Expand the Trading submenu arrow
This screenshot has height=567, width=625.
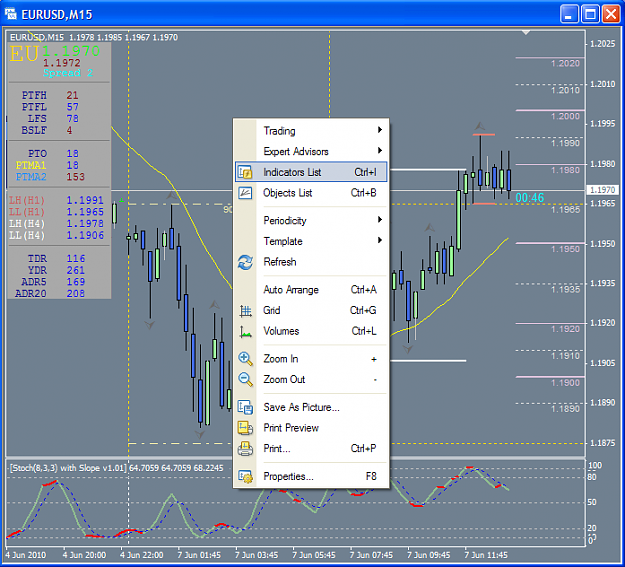380,130
